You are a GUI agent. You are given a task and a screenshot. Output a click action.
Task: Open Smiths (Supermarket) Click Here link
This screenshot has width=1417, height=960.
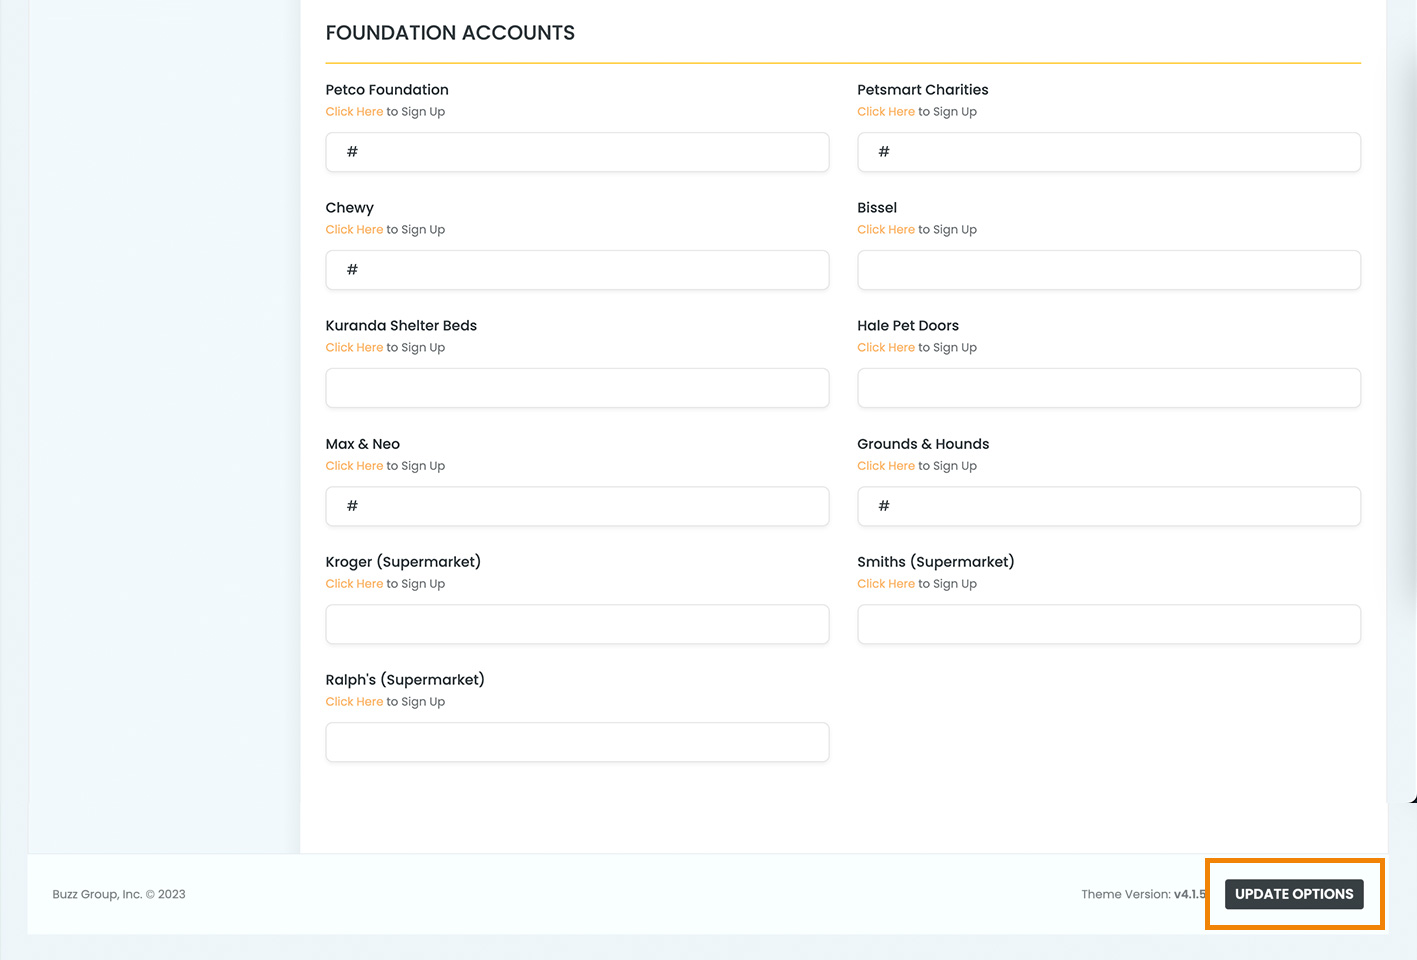[x=886, y=584]
